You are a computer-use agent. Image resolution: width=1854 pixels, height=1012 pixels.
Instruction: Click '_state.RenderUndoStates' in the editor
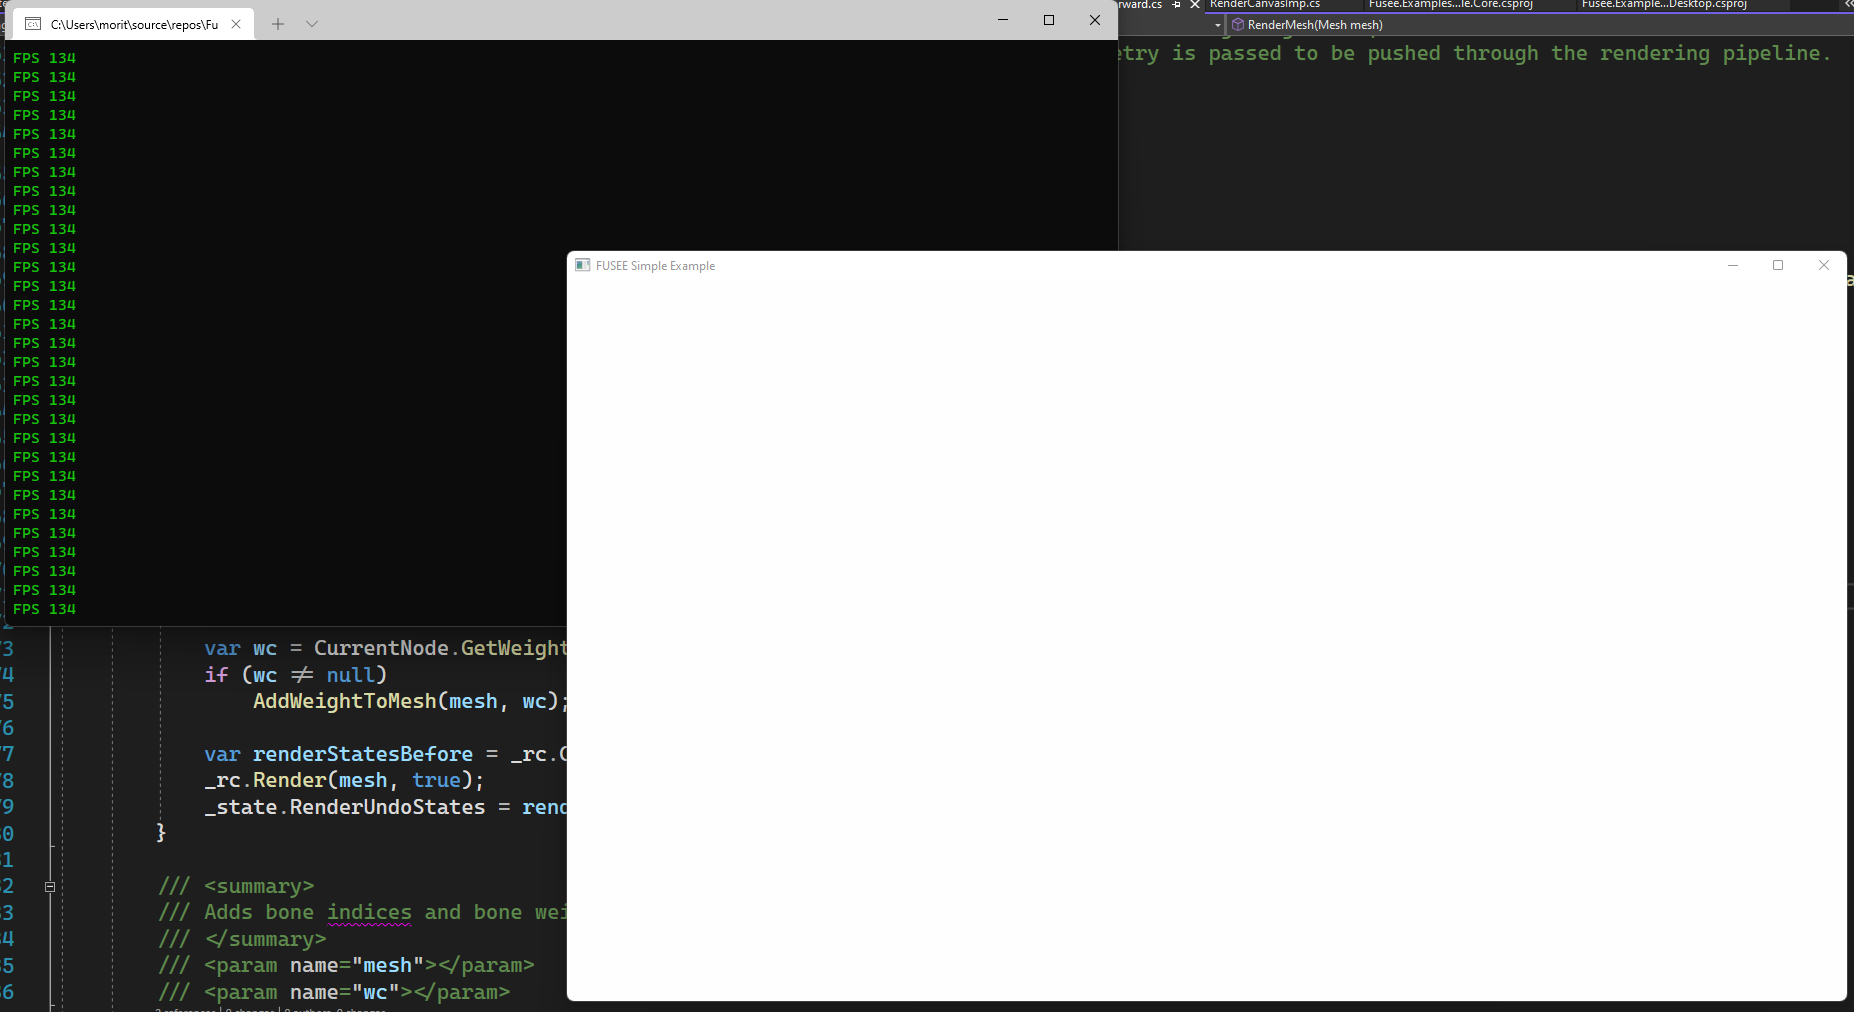click(x=345, y=808)
